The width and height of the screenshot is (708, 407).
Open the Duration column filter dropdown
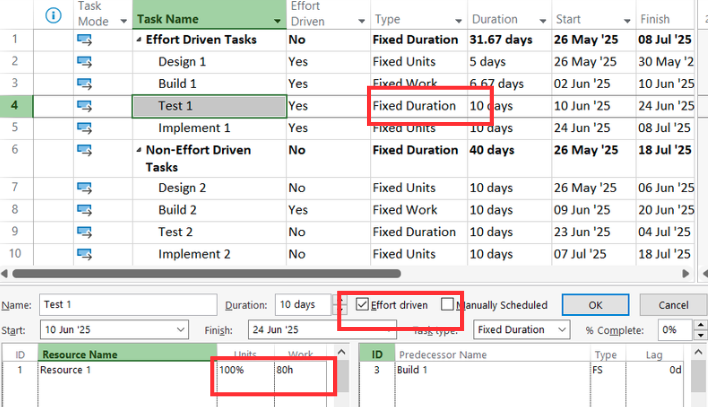(x=543, y=21)
